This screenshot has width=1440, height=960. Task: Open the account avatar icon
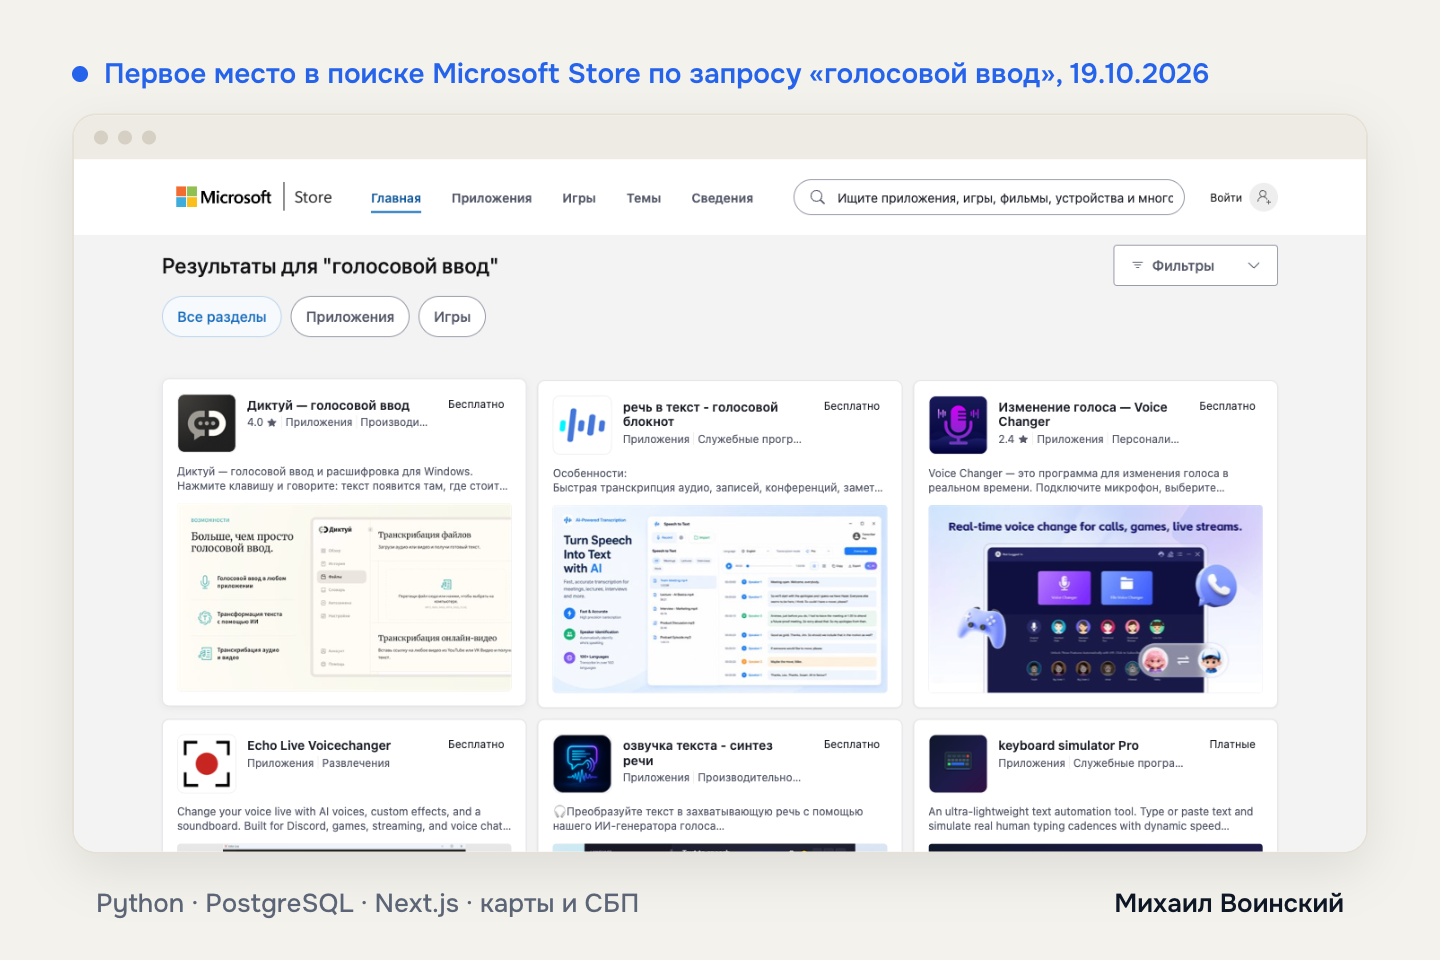[x=1264, y=197]
